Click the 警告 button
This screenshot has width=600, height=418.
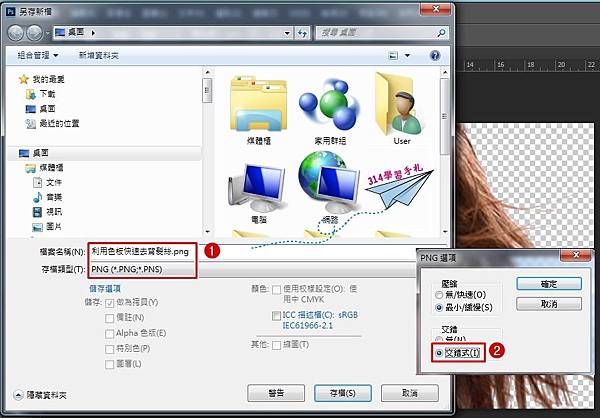pyautogui.click(x=276, y=393)
